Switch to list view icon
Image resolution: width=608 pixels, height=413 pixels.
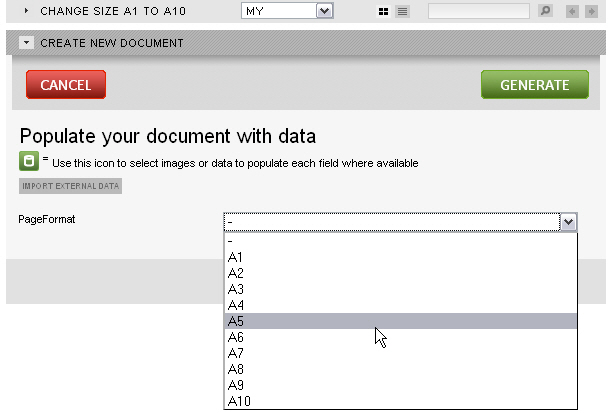[x=402, y=12]
